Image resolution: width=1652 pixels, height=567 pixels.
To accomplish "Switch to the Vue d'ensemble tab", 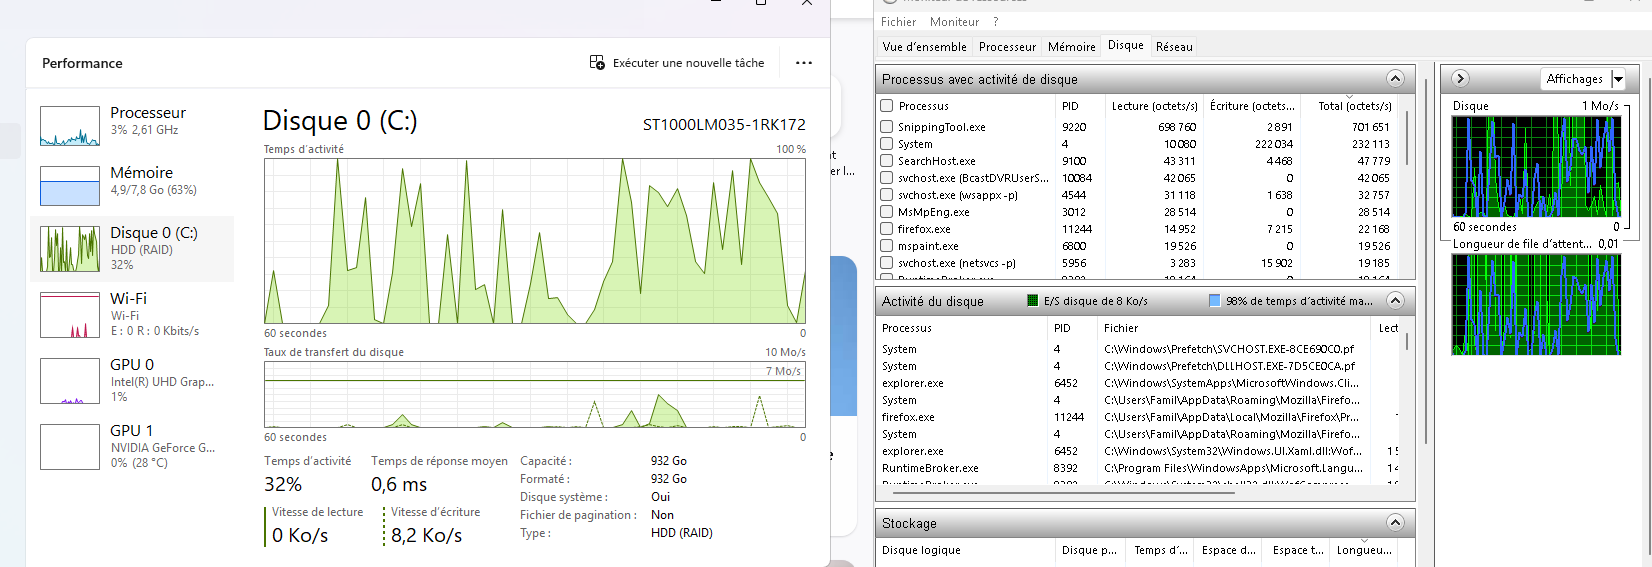I will [x=924, y=47].
